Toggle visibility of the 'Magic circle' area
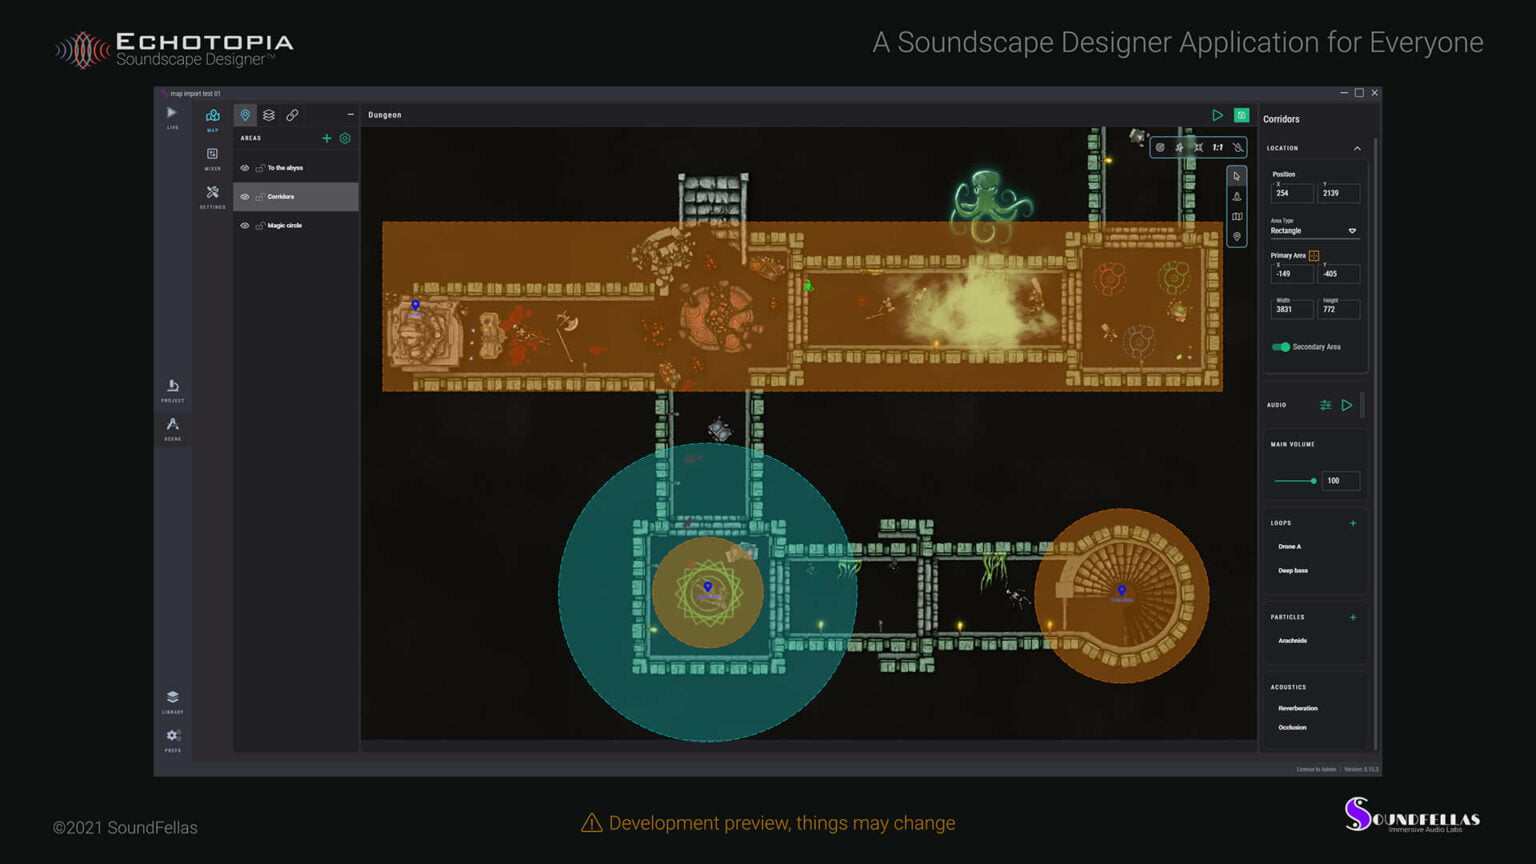 pos(244,225)
